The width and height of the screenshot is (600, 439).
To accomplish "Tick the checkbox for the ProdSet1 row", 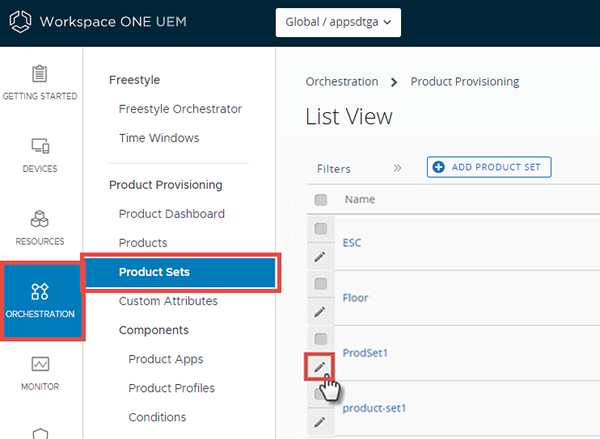I will click(x=321, y=339).
